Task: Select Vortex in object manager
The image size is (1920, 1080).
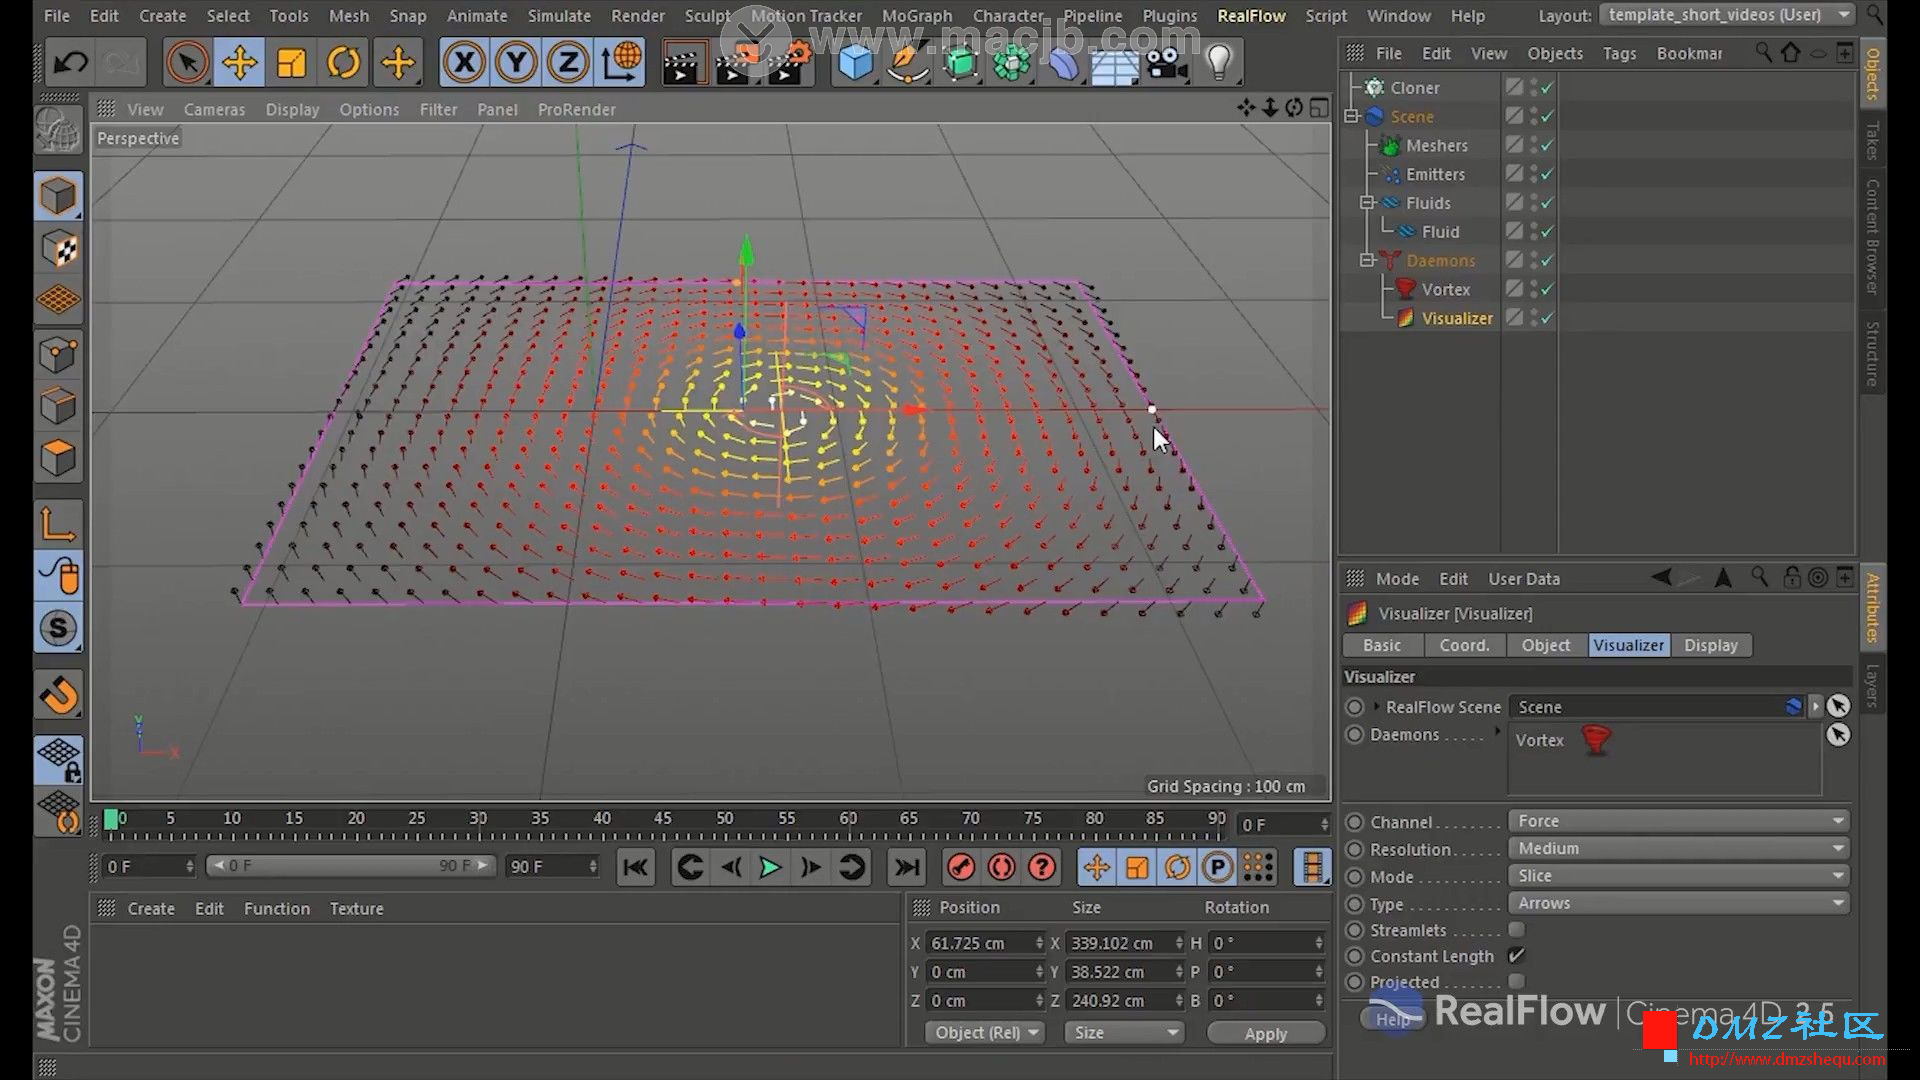Action: (1445, 289)
